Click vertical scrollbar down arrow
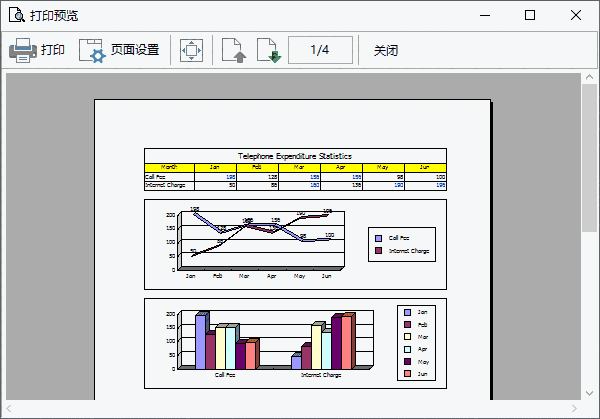This screenshot has height=419, width=600. click(x=589, y=393)
